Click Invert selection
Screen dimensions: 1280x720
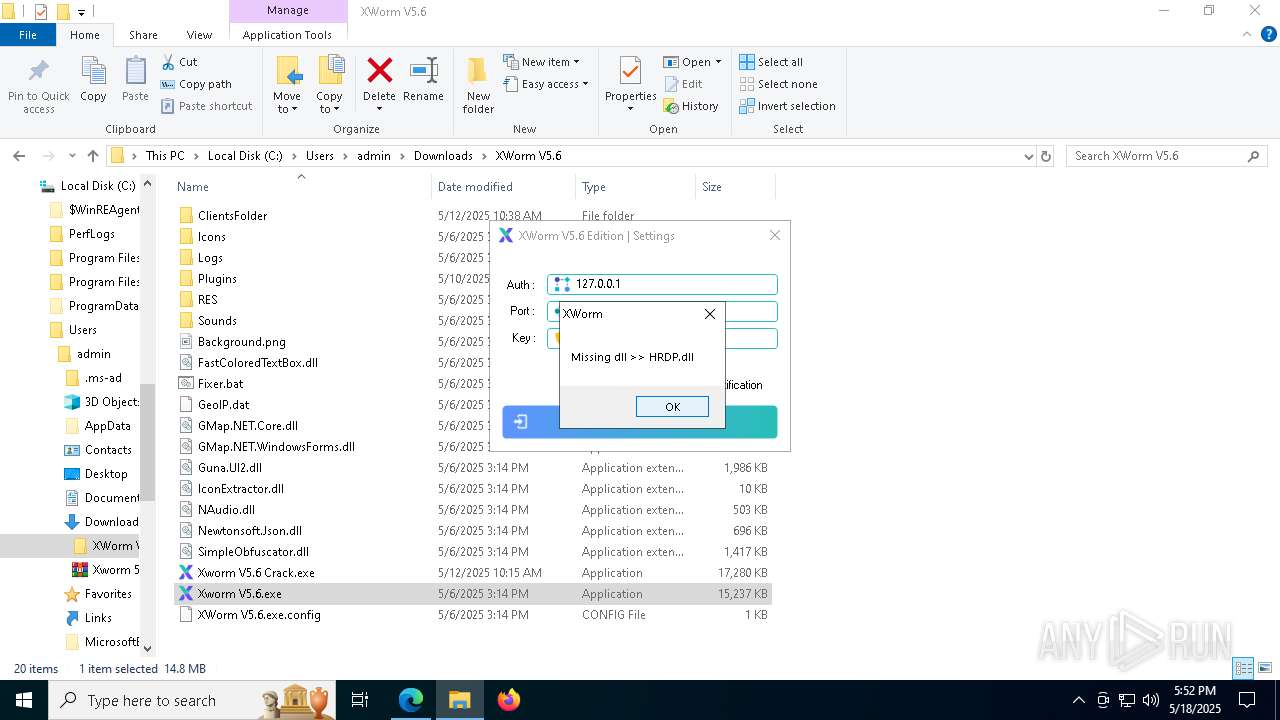tap(787, 106)
